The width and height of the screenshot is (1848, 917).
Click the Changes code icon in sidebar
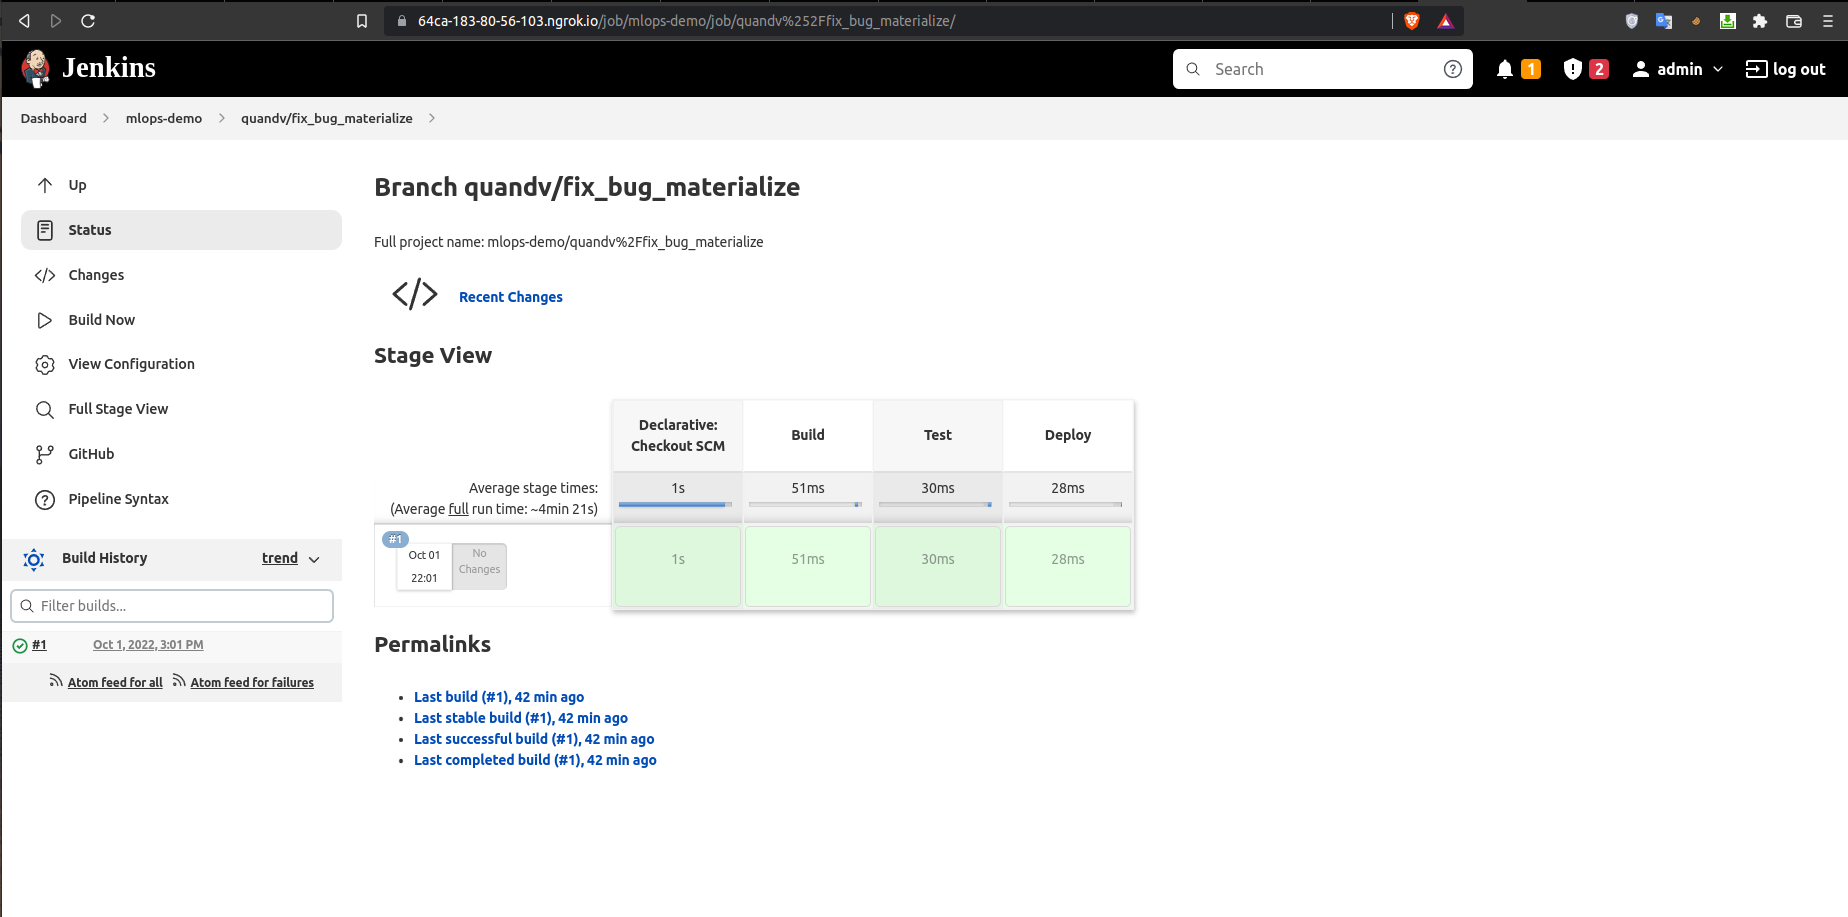(x=45, y=275)
